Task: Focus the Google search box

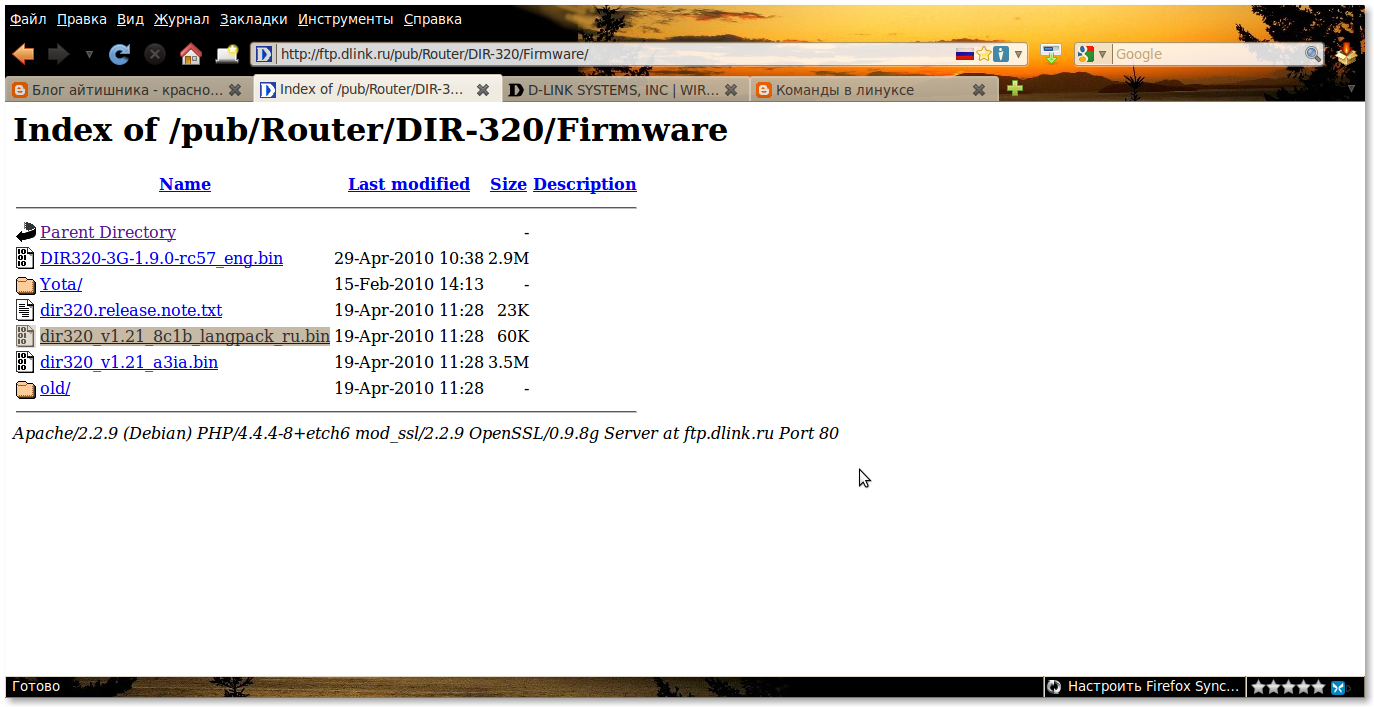Action: point(1208,54)
